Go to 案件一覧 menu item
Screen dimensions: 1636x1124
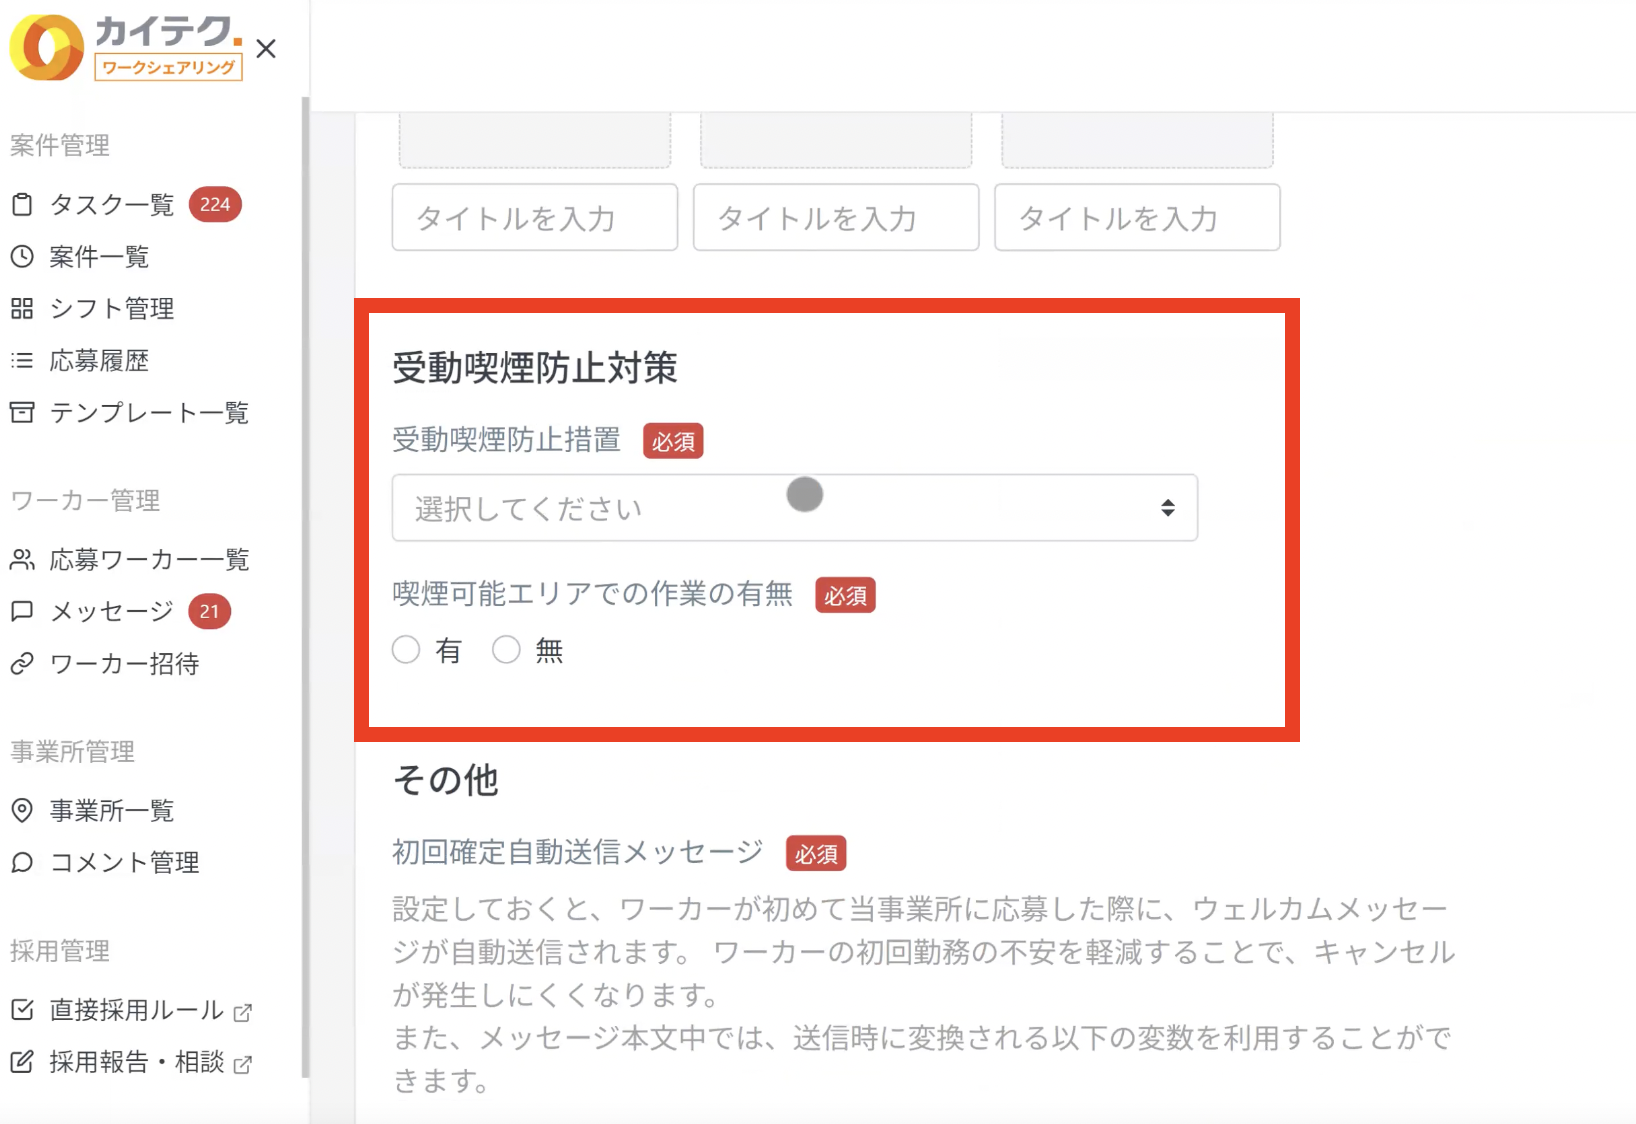click(99, 257)
